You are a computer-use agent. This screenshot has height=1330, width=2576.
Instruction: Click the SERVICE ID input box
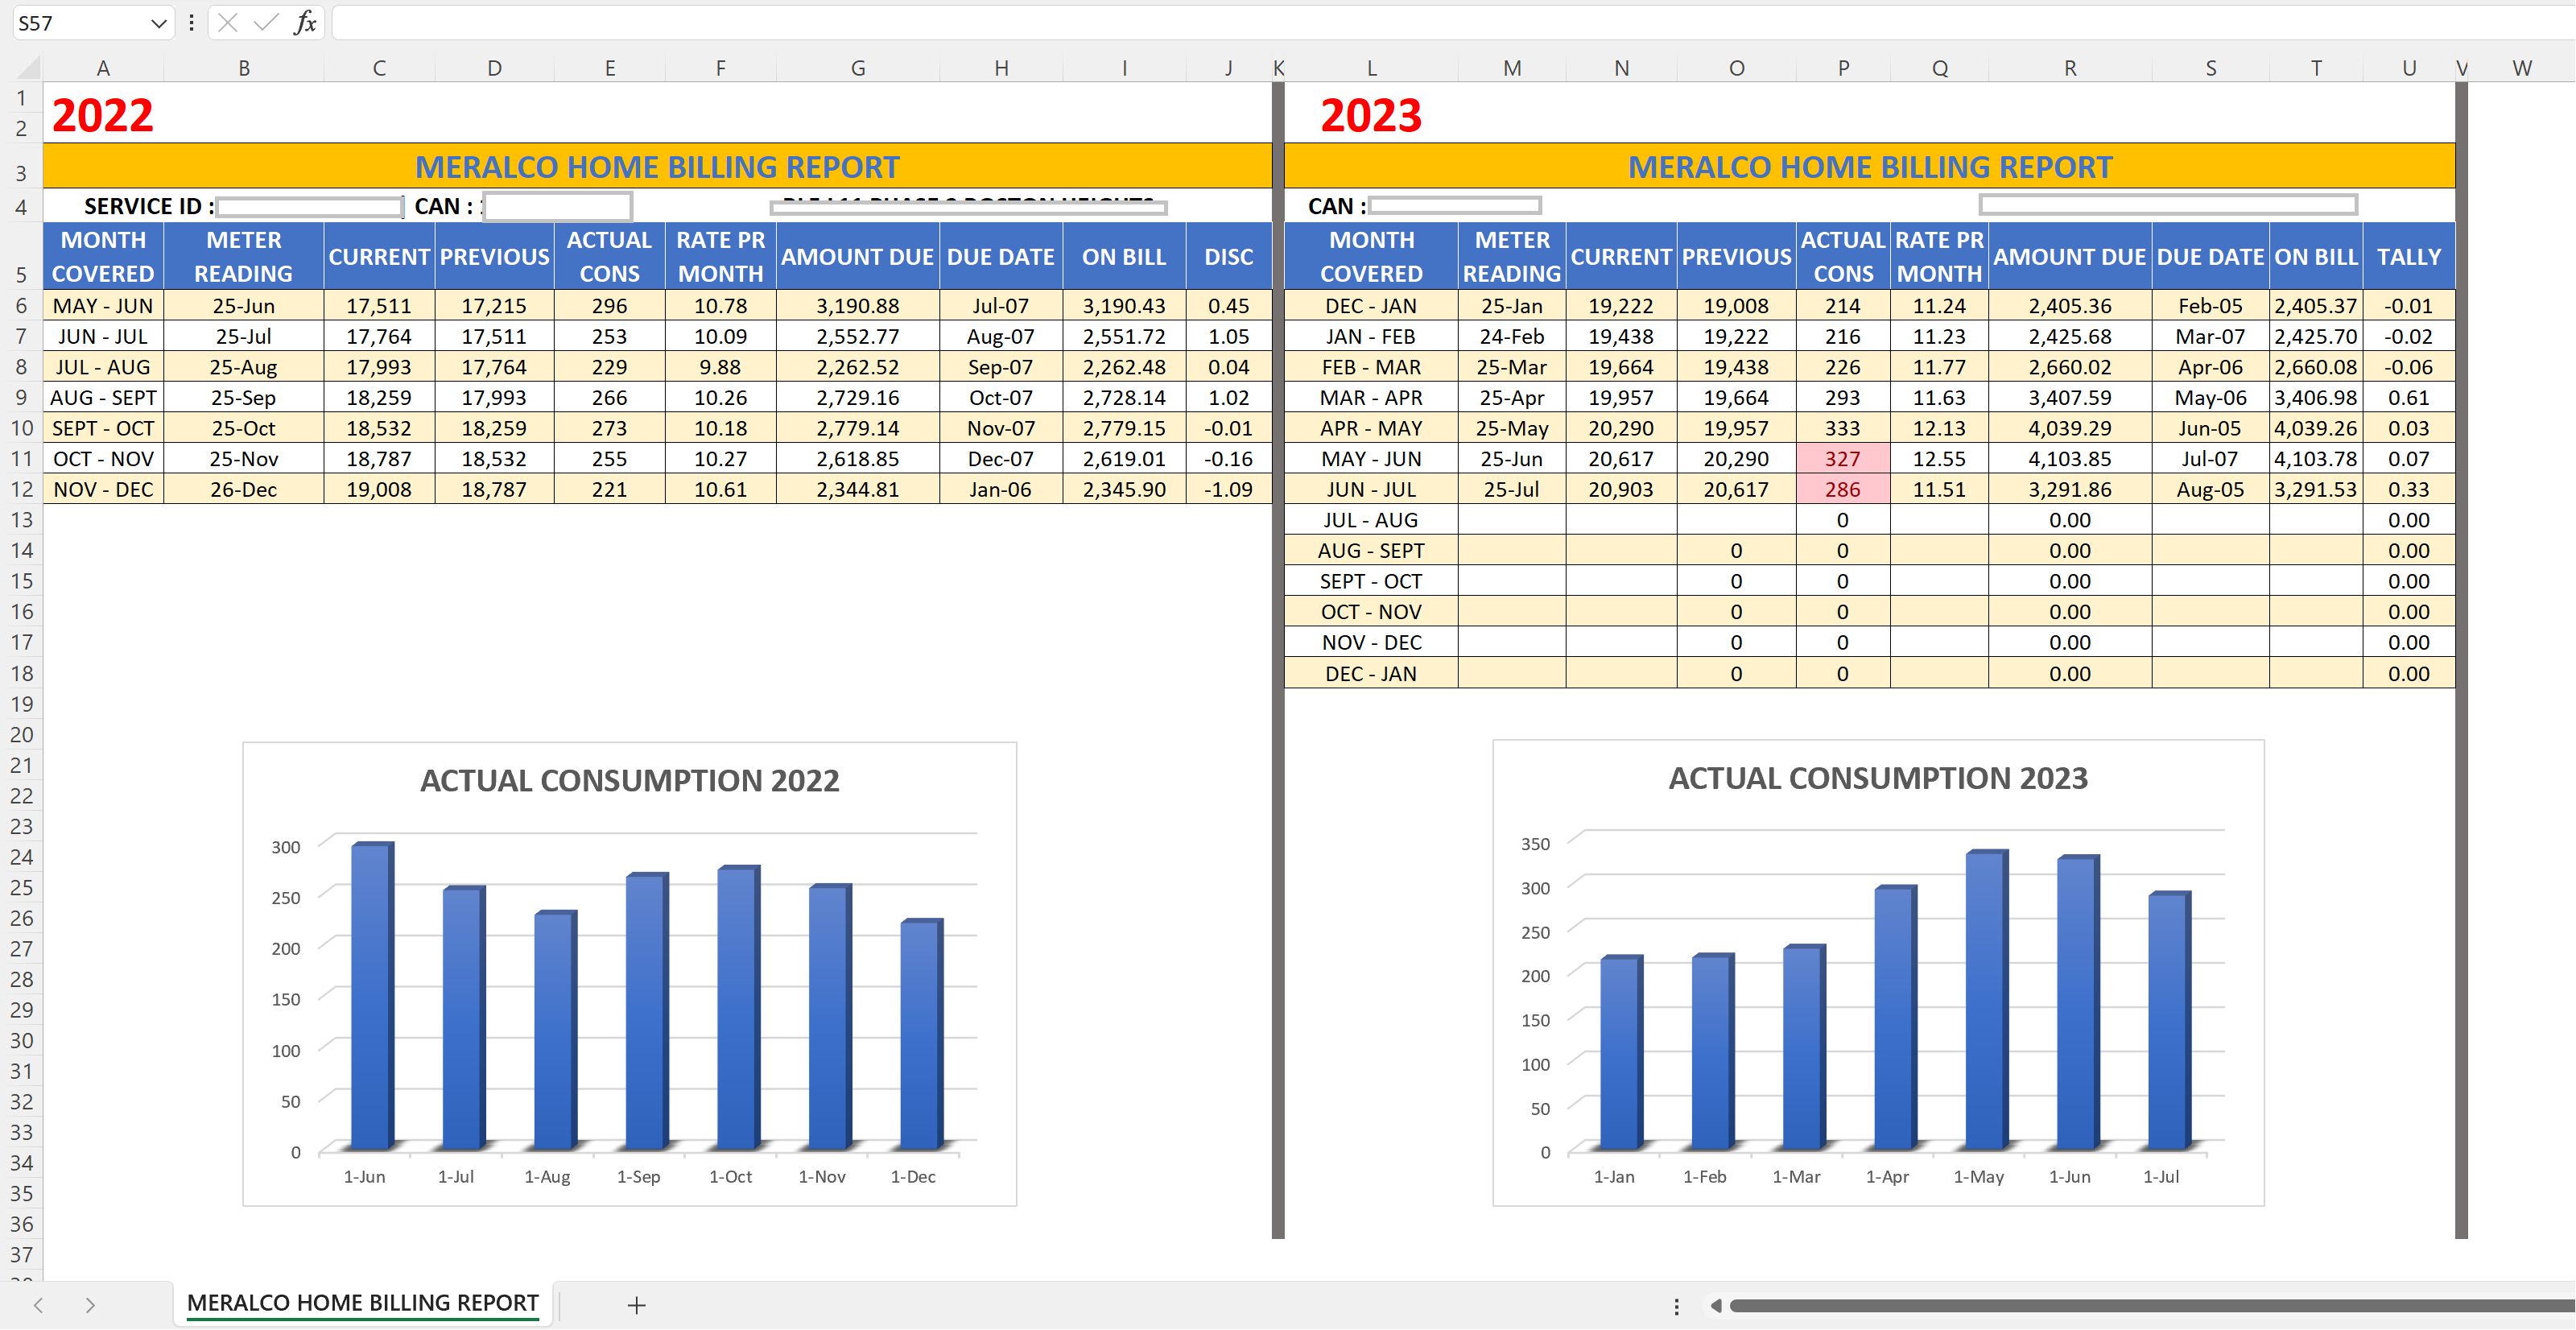pos(309,206)
